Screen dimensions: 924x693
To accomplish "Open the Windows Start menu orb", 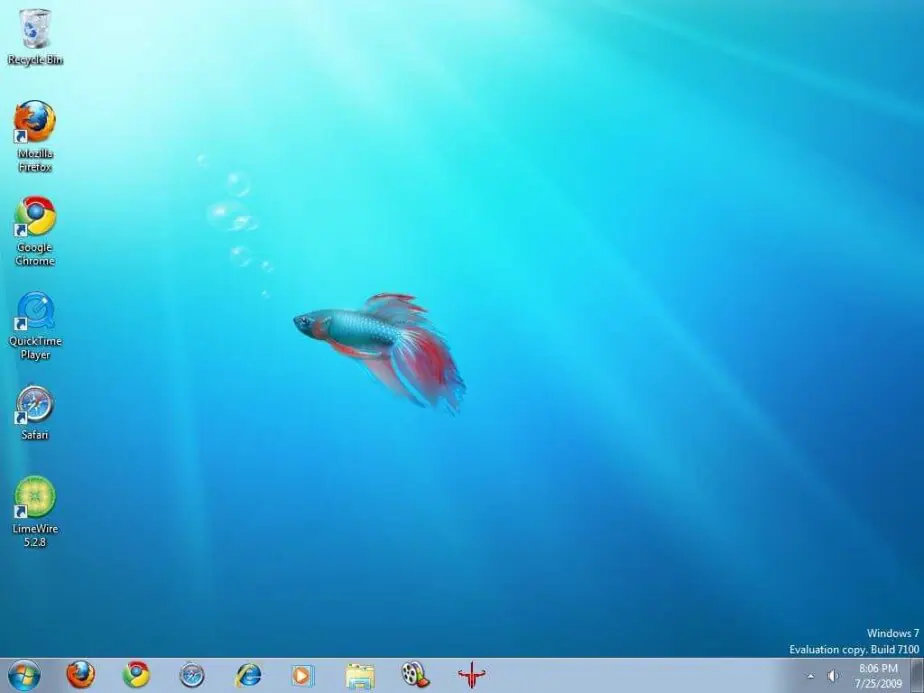I will pyautogui.click(x=24, y=675).
